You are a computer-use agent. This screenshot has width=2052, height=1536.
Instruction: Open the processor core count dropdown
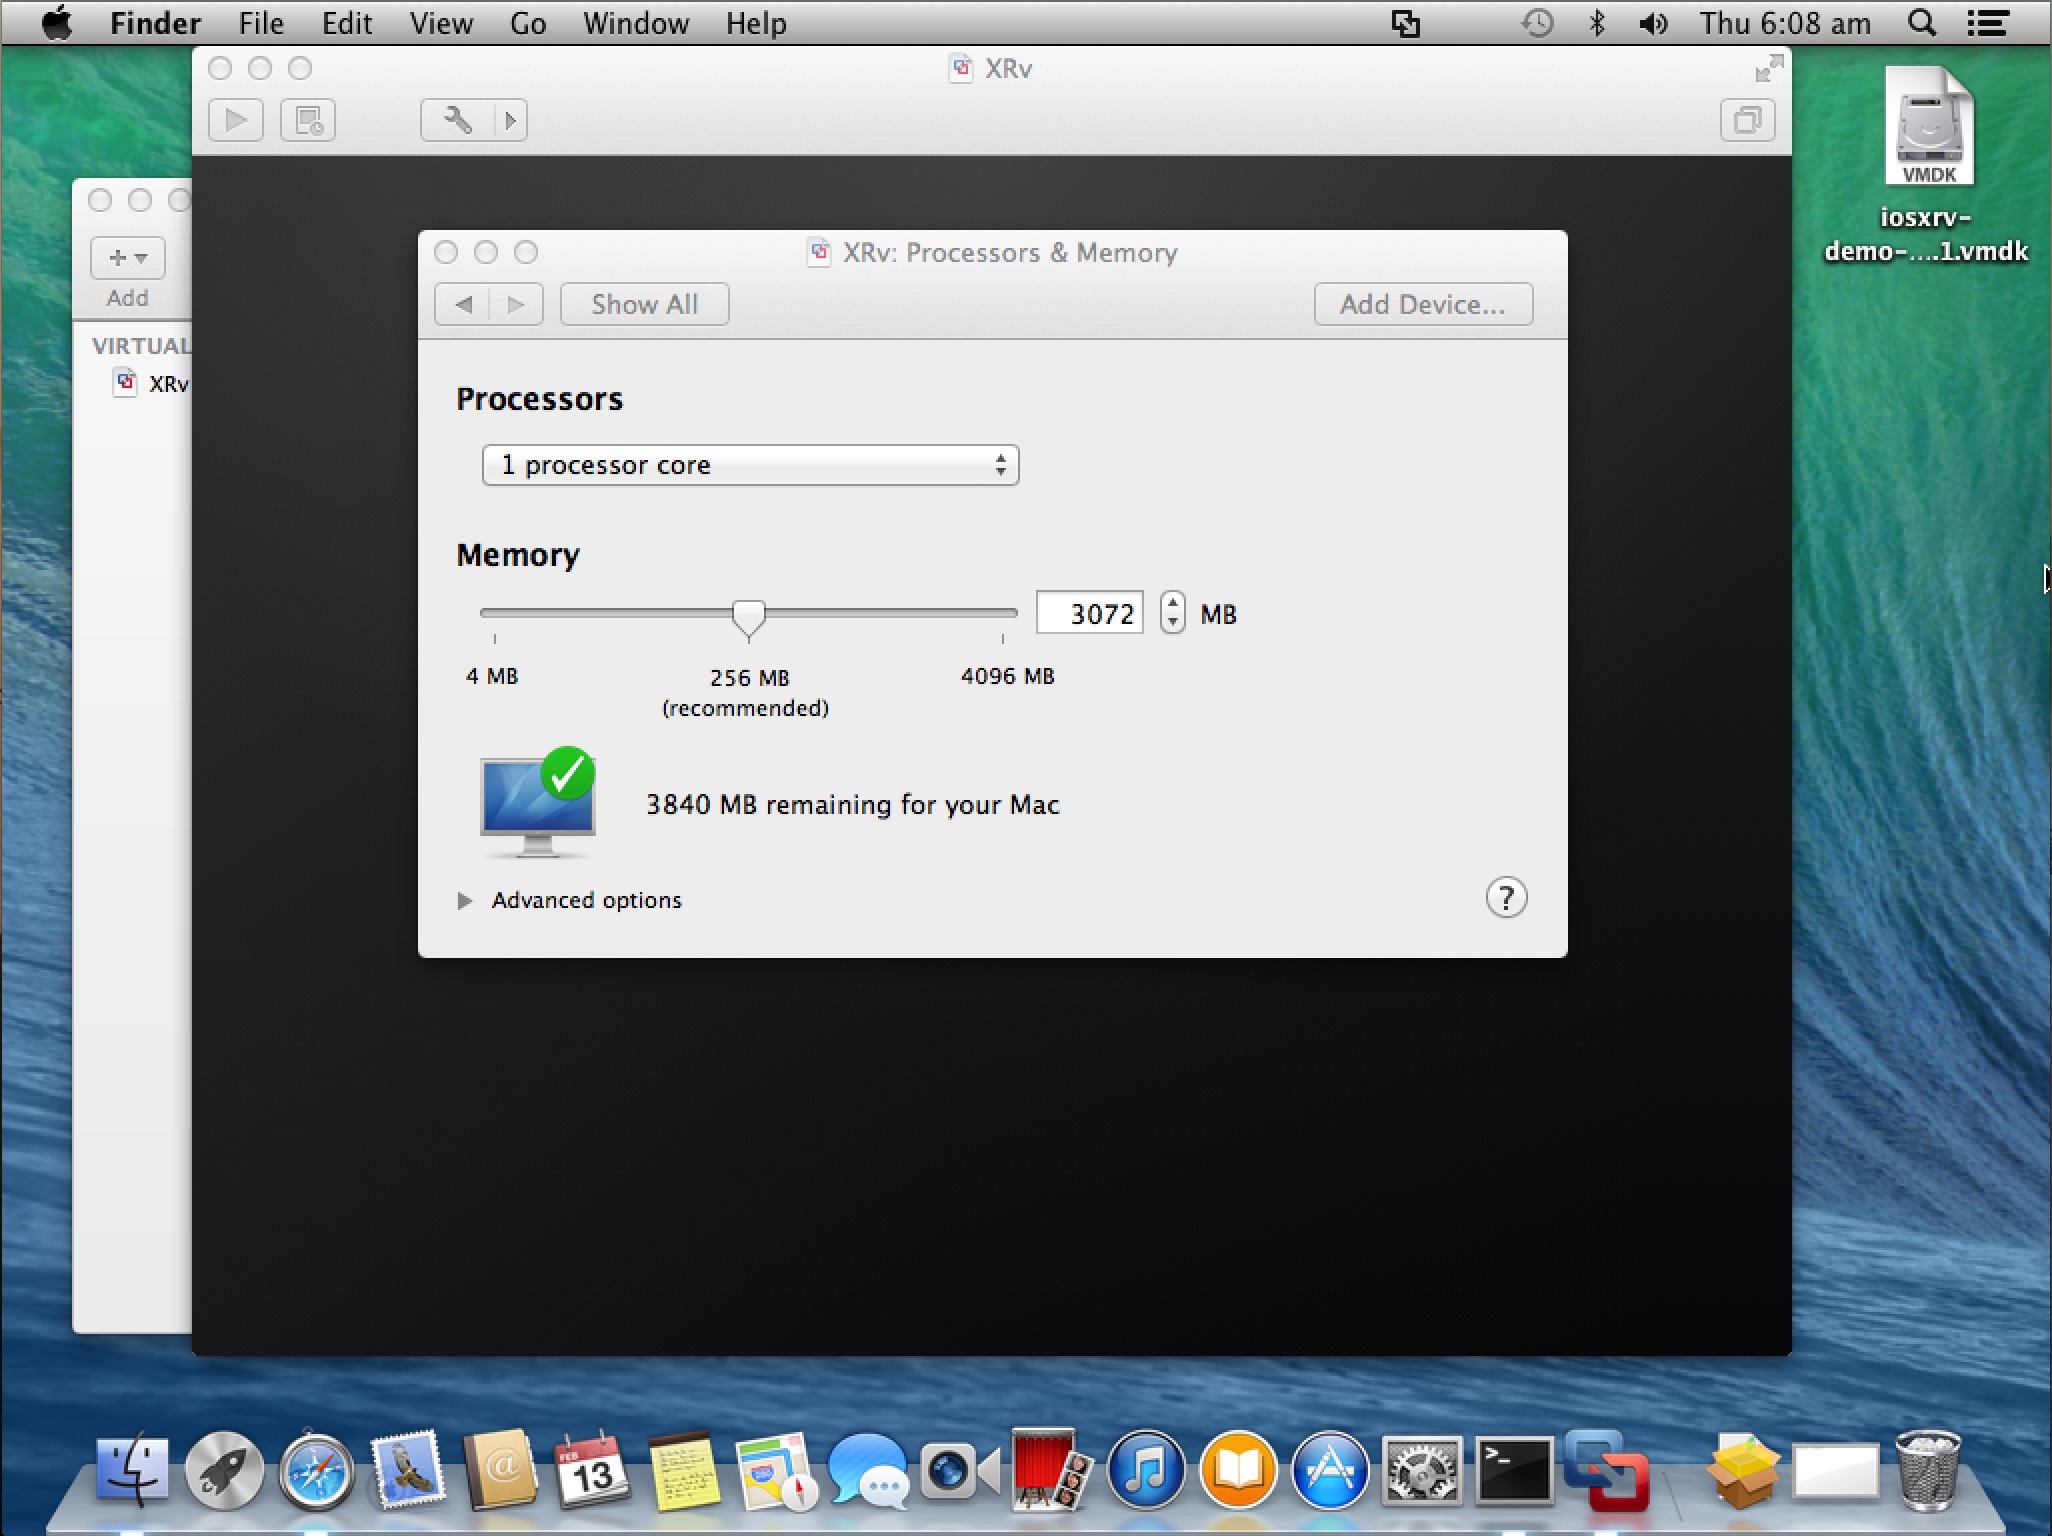click(750, 465)
